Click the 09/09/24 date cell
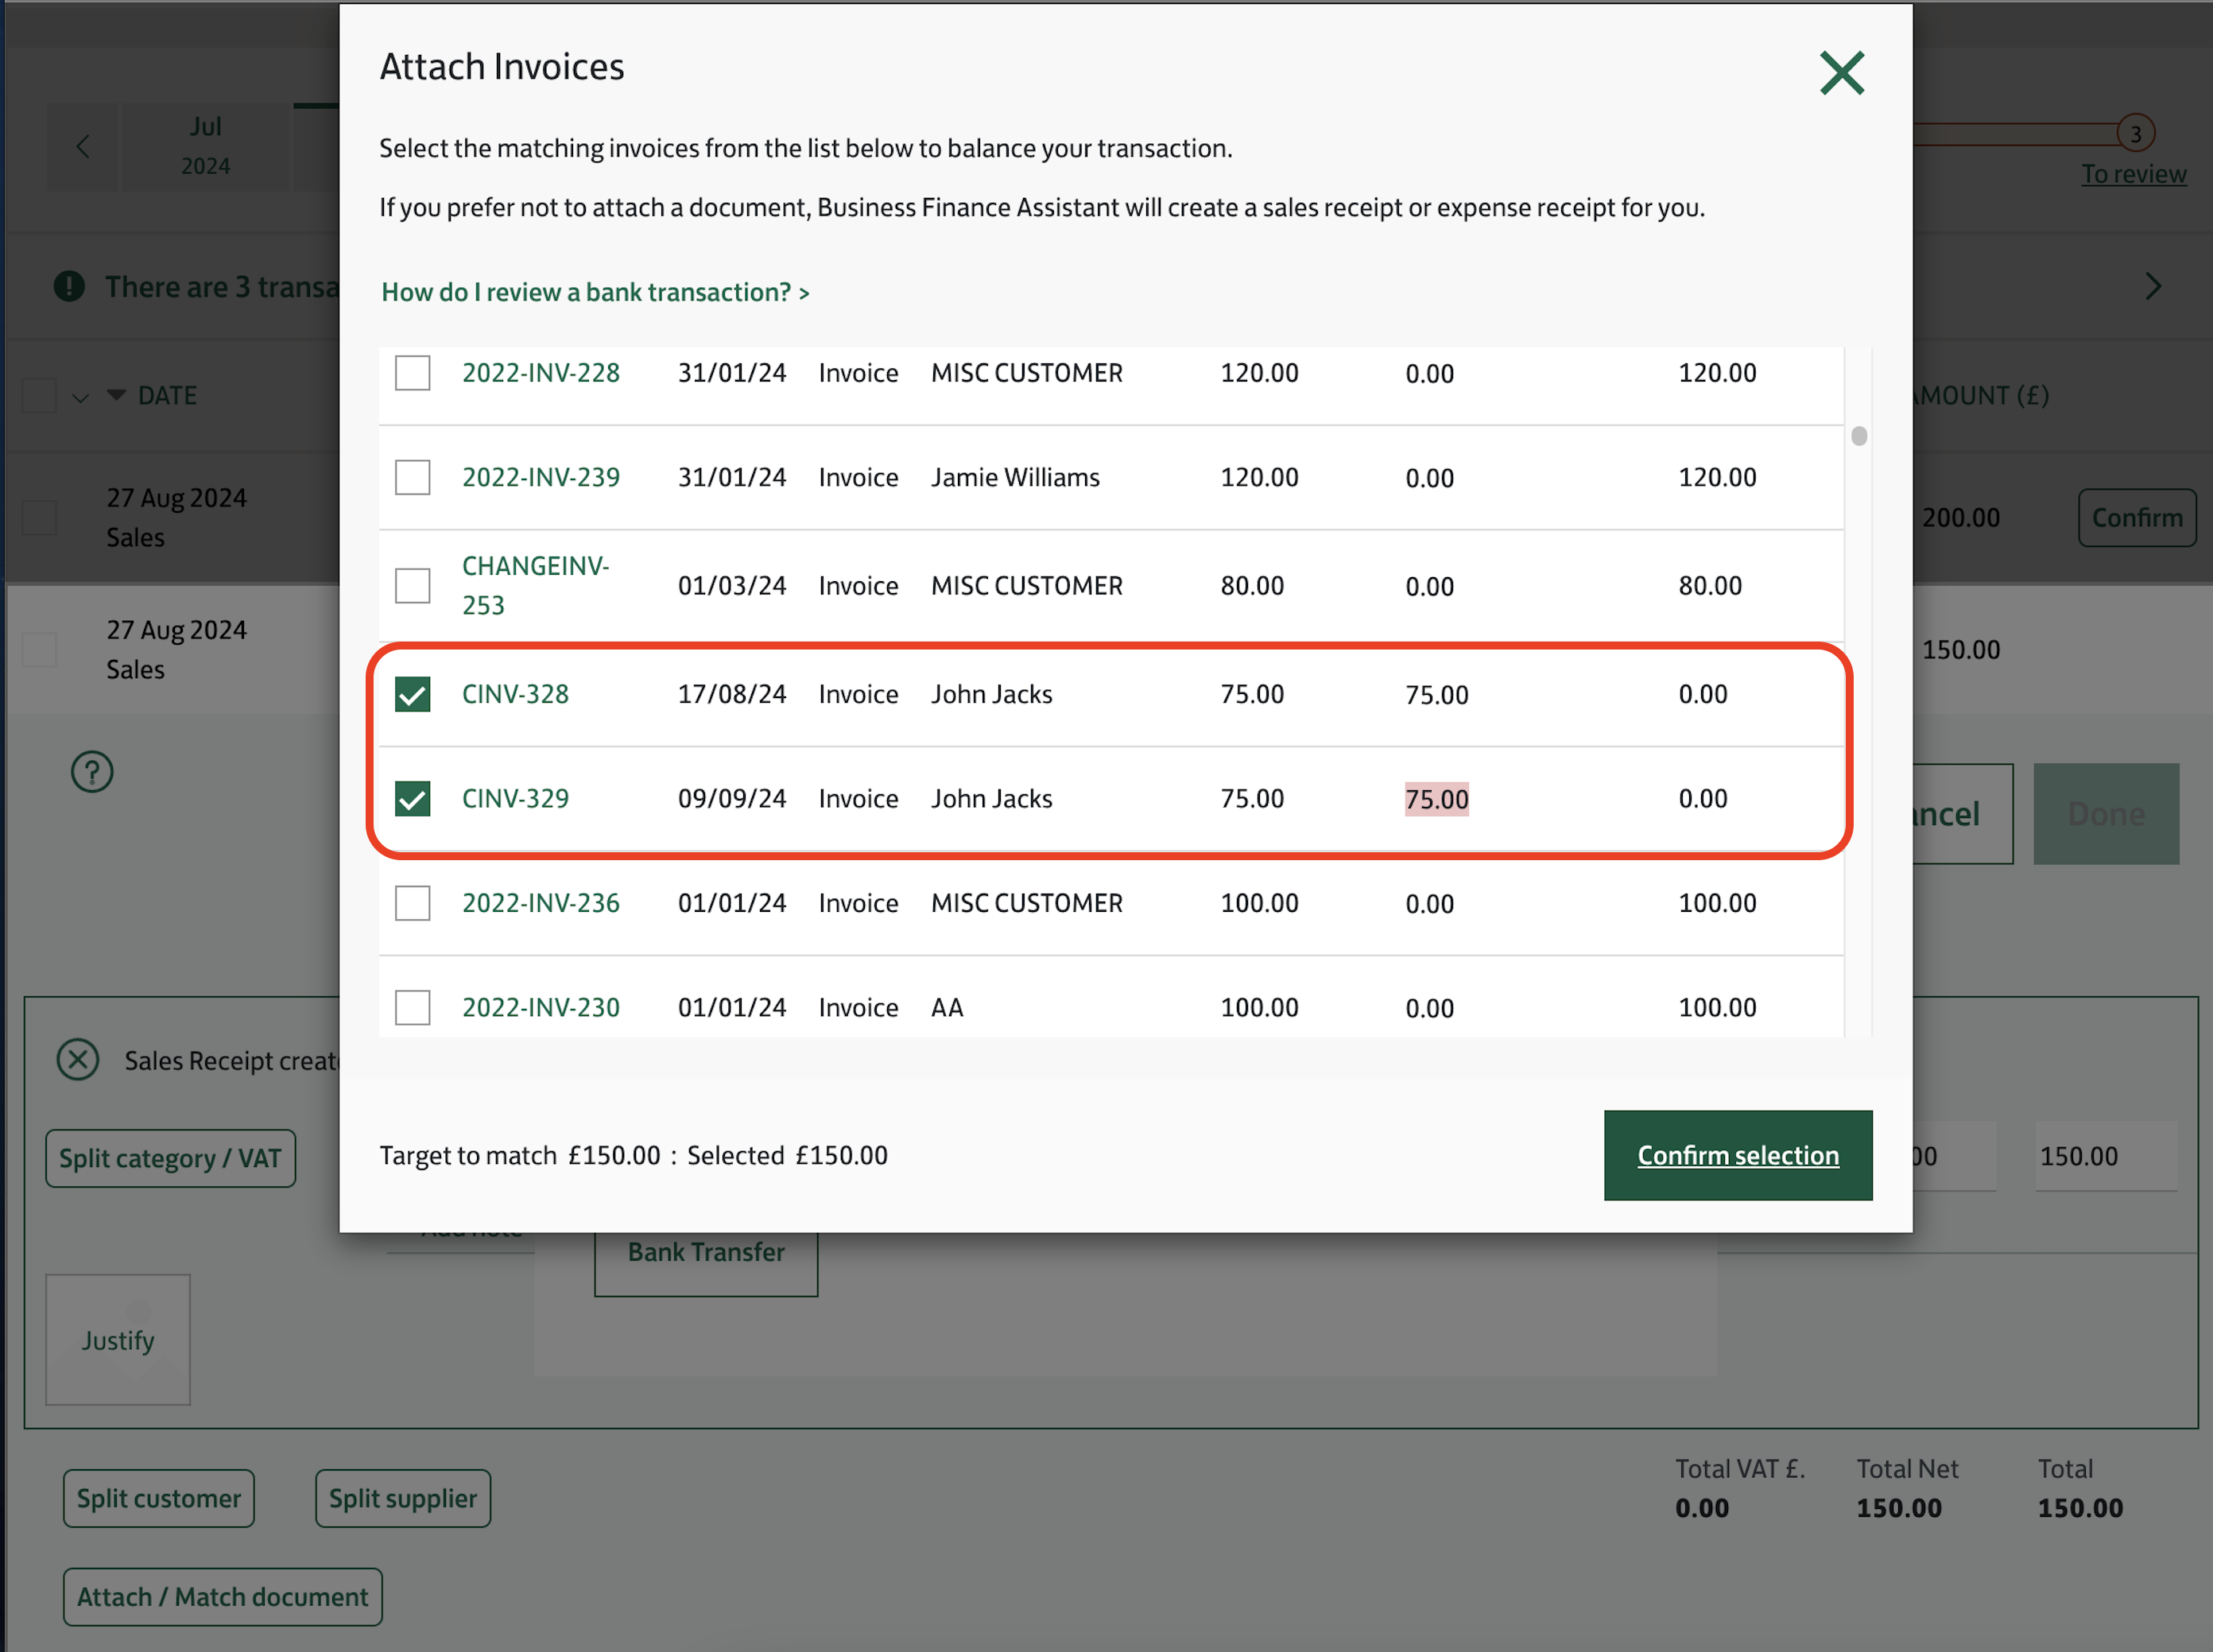The height and width of the screenshot is (1652, 2213). [x=732, y=798]
